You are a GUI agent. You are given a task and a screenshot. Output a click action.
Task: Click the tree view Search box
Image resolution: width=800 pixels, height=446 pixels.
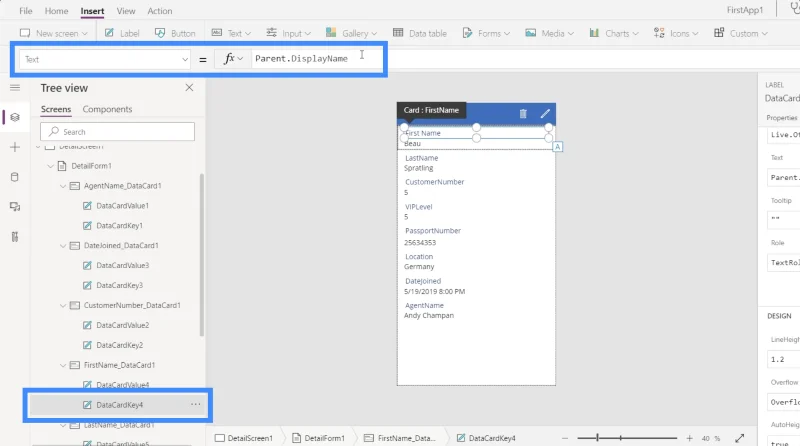tap(117, 132)
